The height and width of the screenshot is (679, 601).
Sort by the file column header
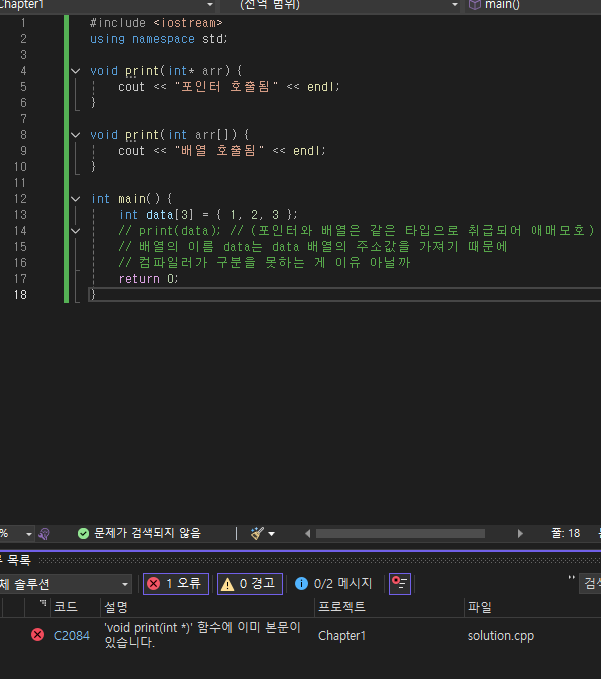click(480, 607)
